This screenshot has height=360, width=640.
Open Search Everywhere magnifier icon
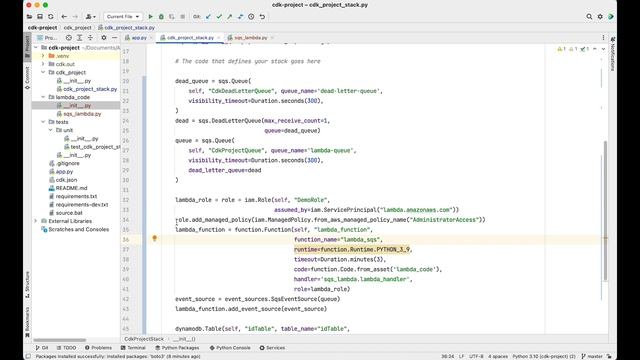click(589, 17)
